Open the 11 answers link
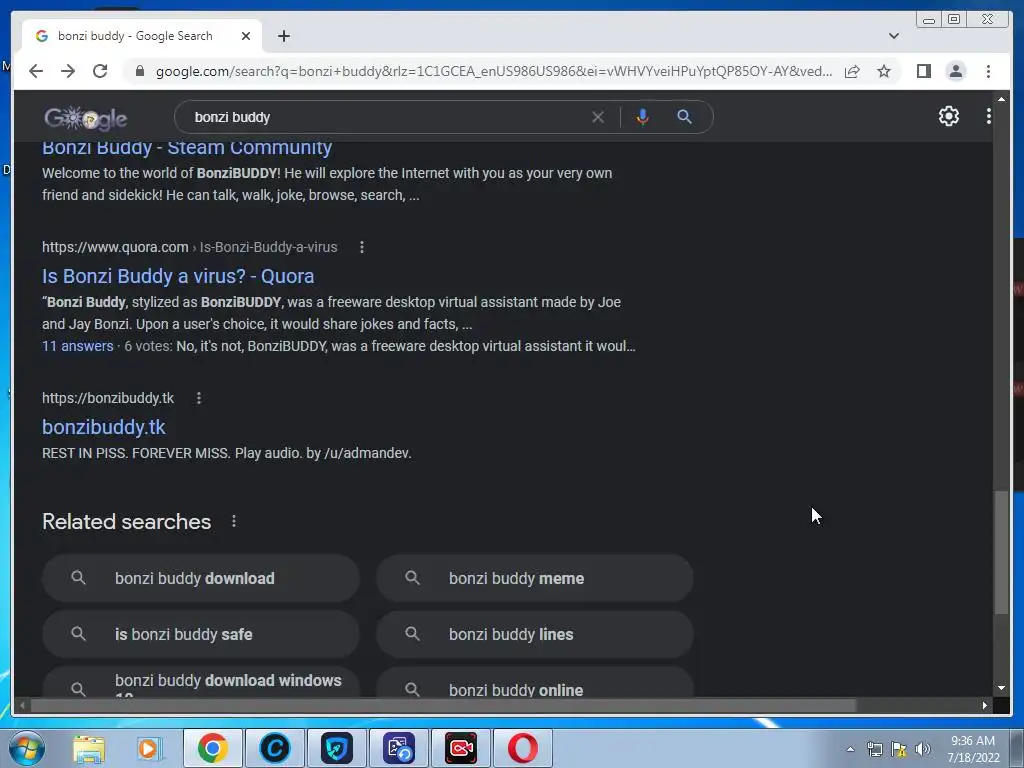This screenshot has height=768, width=1024. point(78,346)
